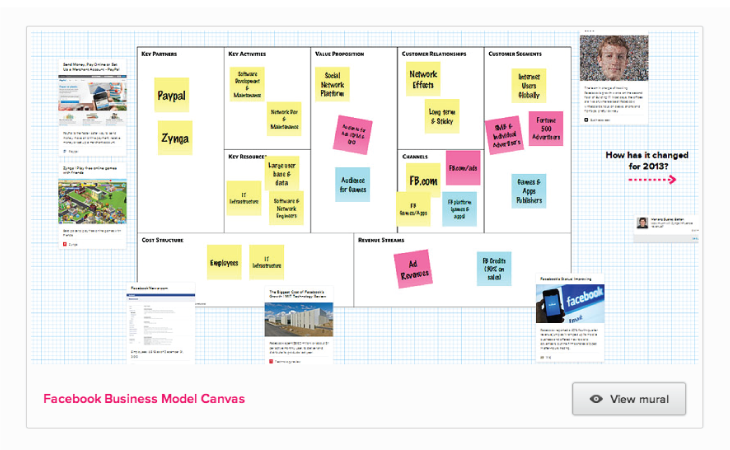Click the FB Credits blue note
730x450 pixels.
click(494, 269)
